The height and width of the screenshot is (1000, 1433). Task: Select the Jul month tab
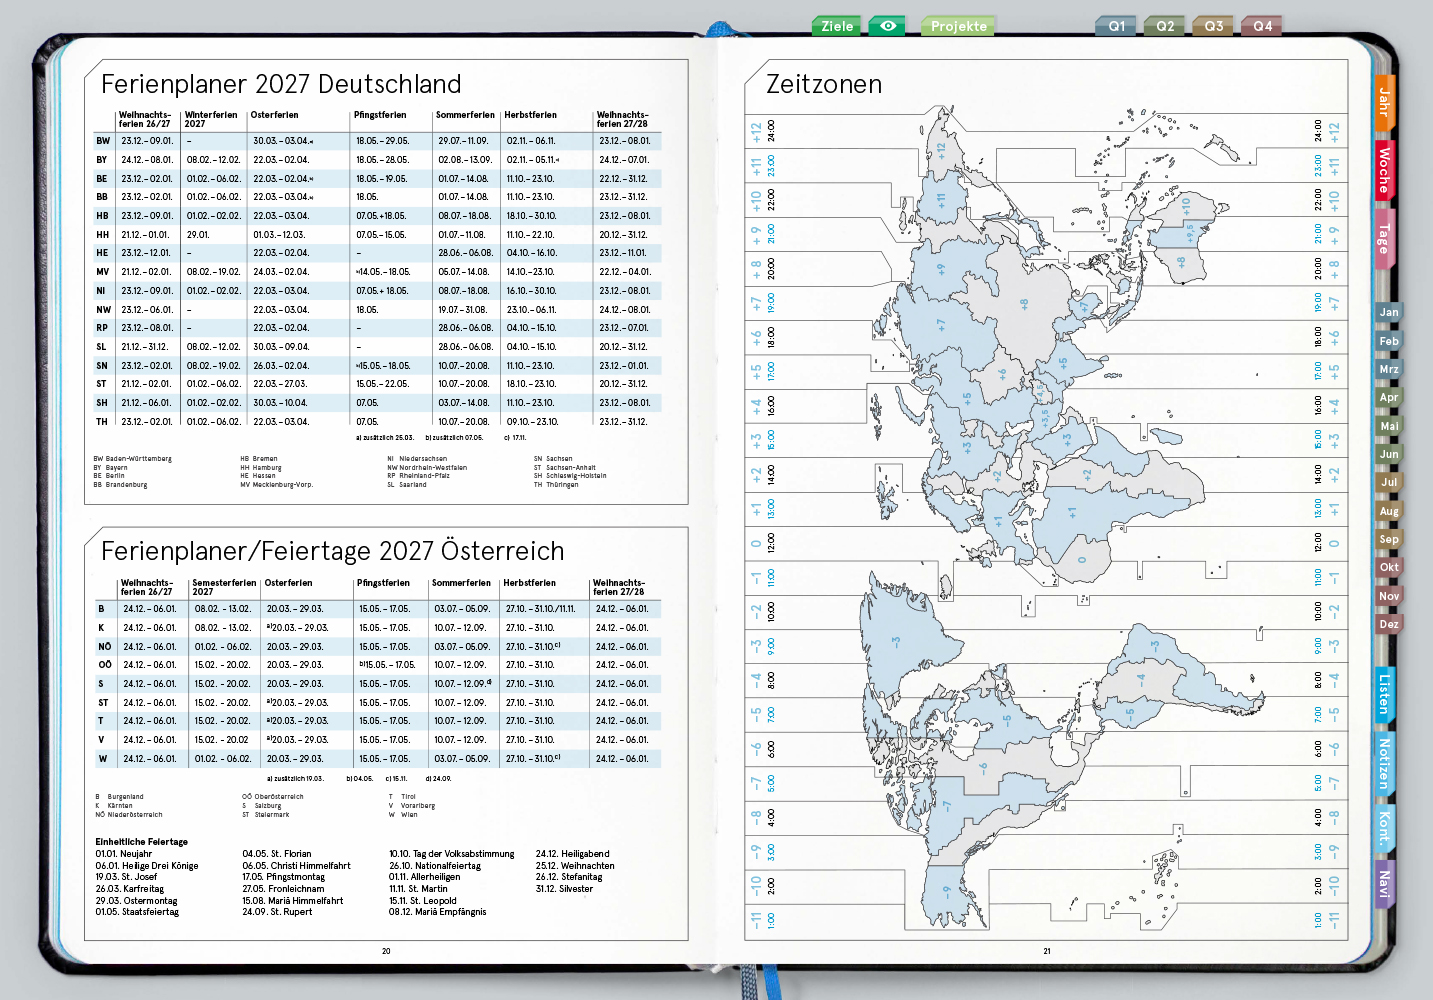pyautogui.click(x=1389, y=482)
